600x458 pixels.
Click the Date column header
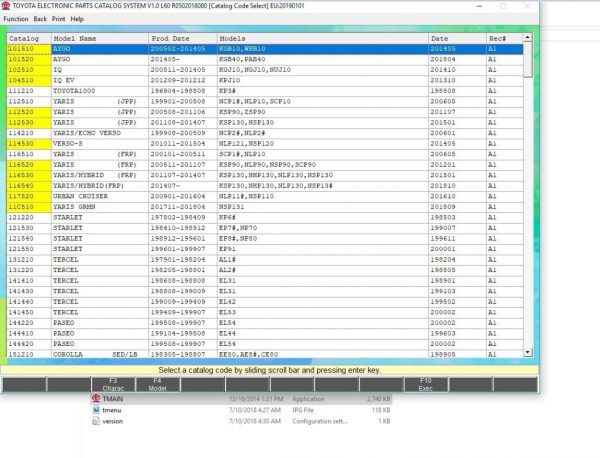(x=457, y=38)
